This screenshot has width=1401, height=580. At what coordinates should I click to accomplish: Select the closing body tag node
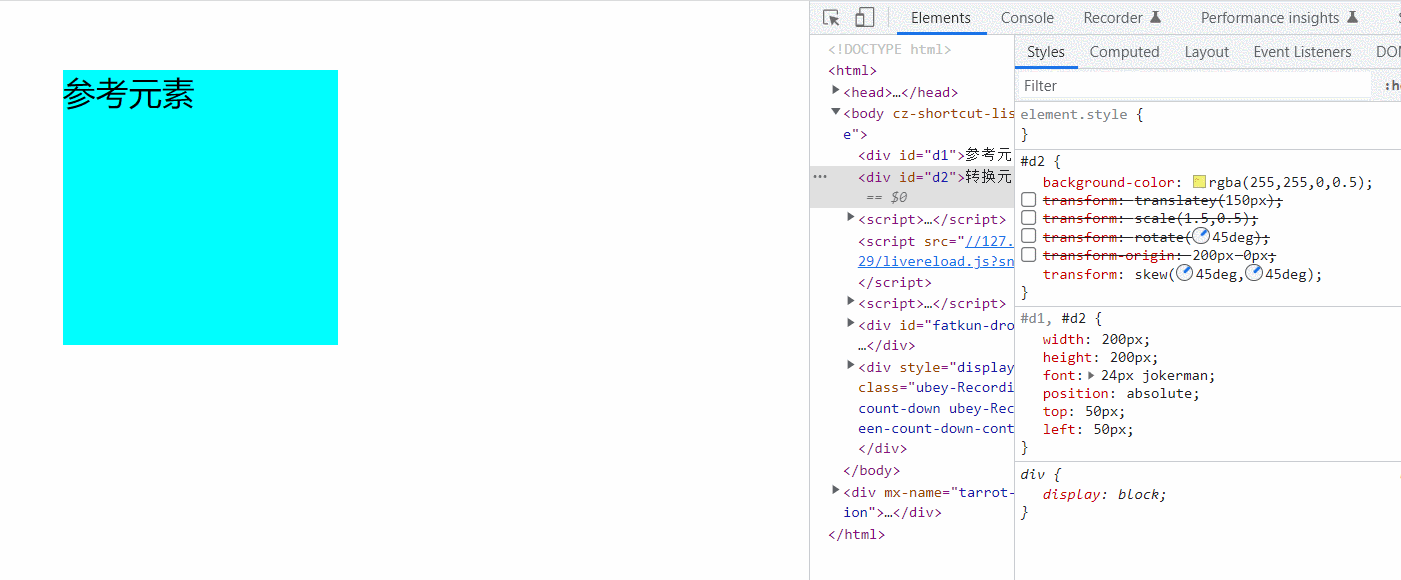[872, 470]
